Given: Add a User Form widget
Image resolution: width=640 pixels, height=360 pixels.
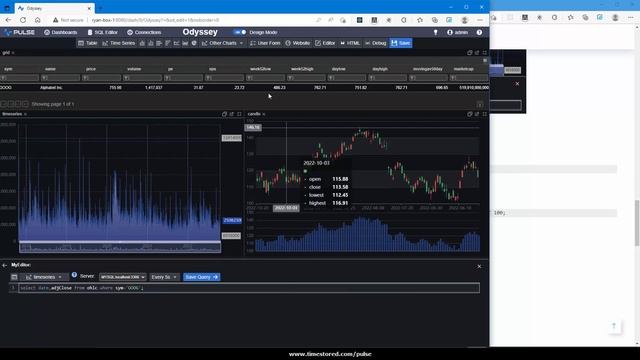Looking at the screenshot, I should pos(265,43).
